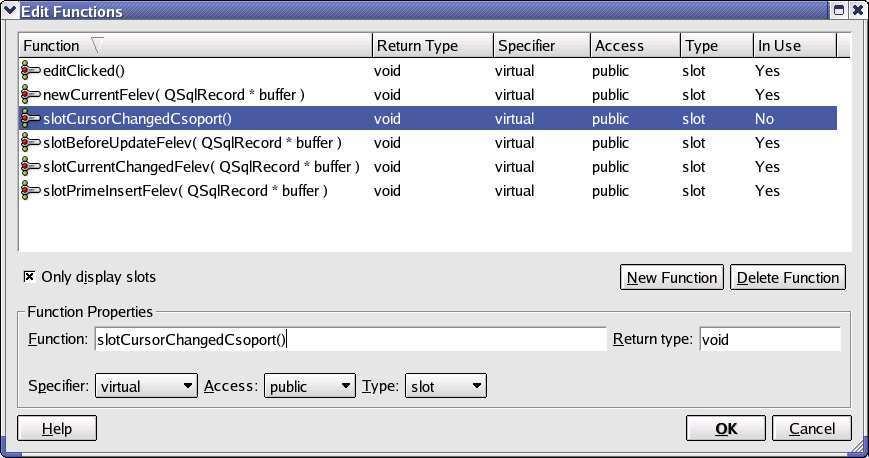Sort by the Return Type column header

point(432,45)
